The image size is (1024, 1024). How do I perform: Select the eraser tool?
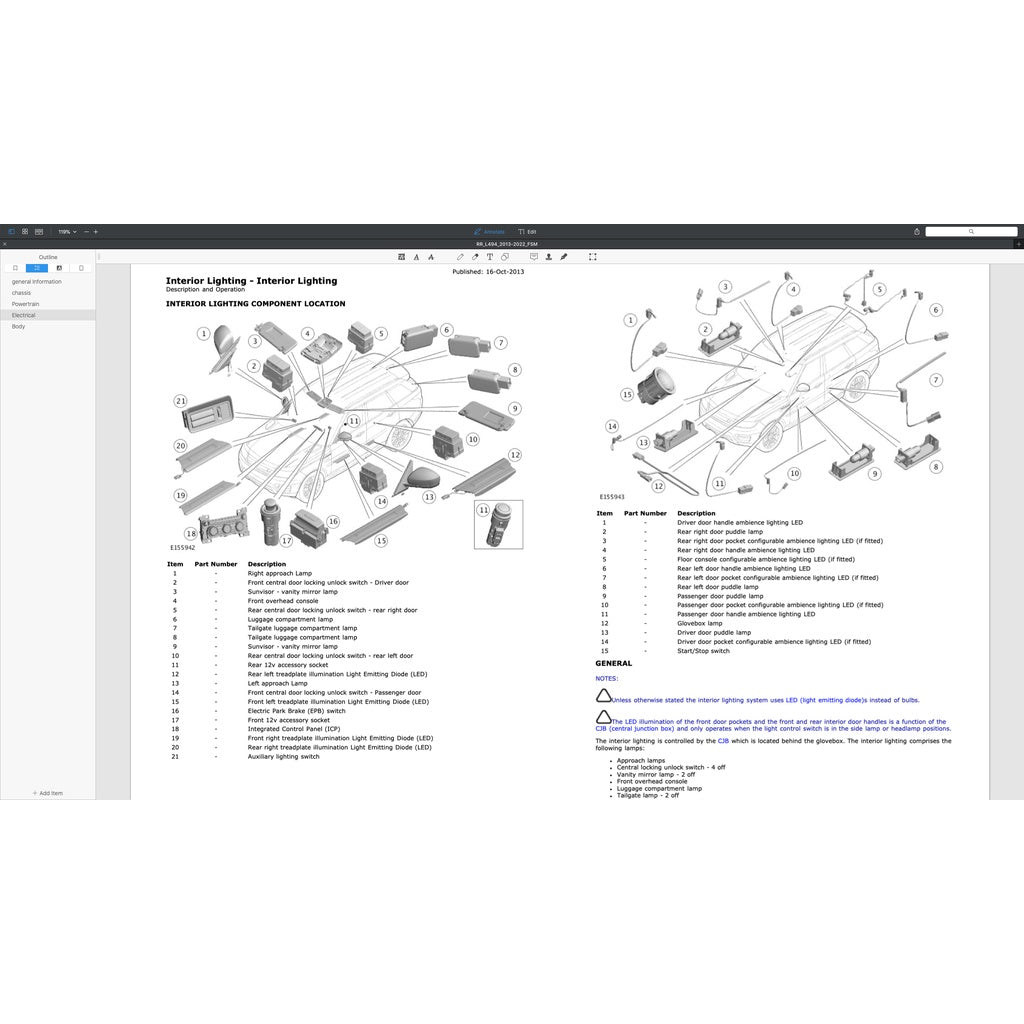tap(475, 257)
